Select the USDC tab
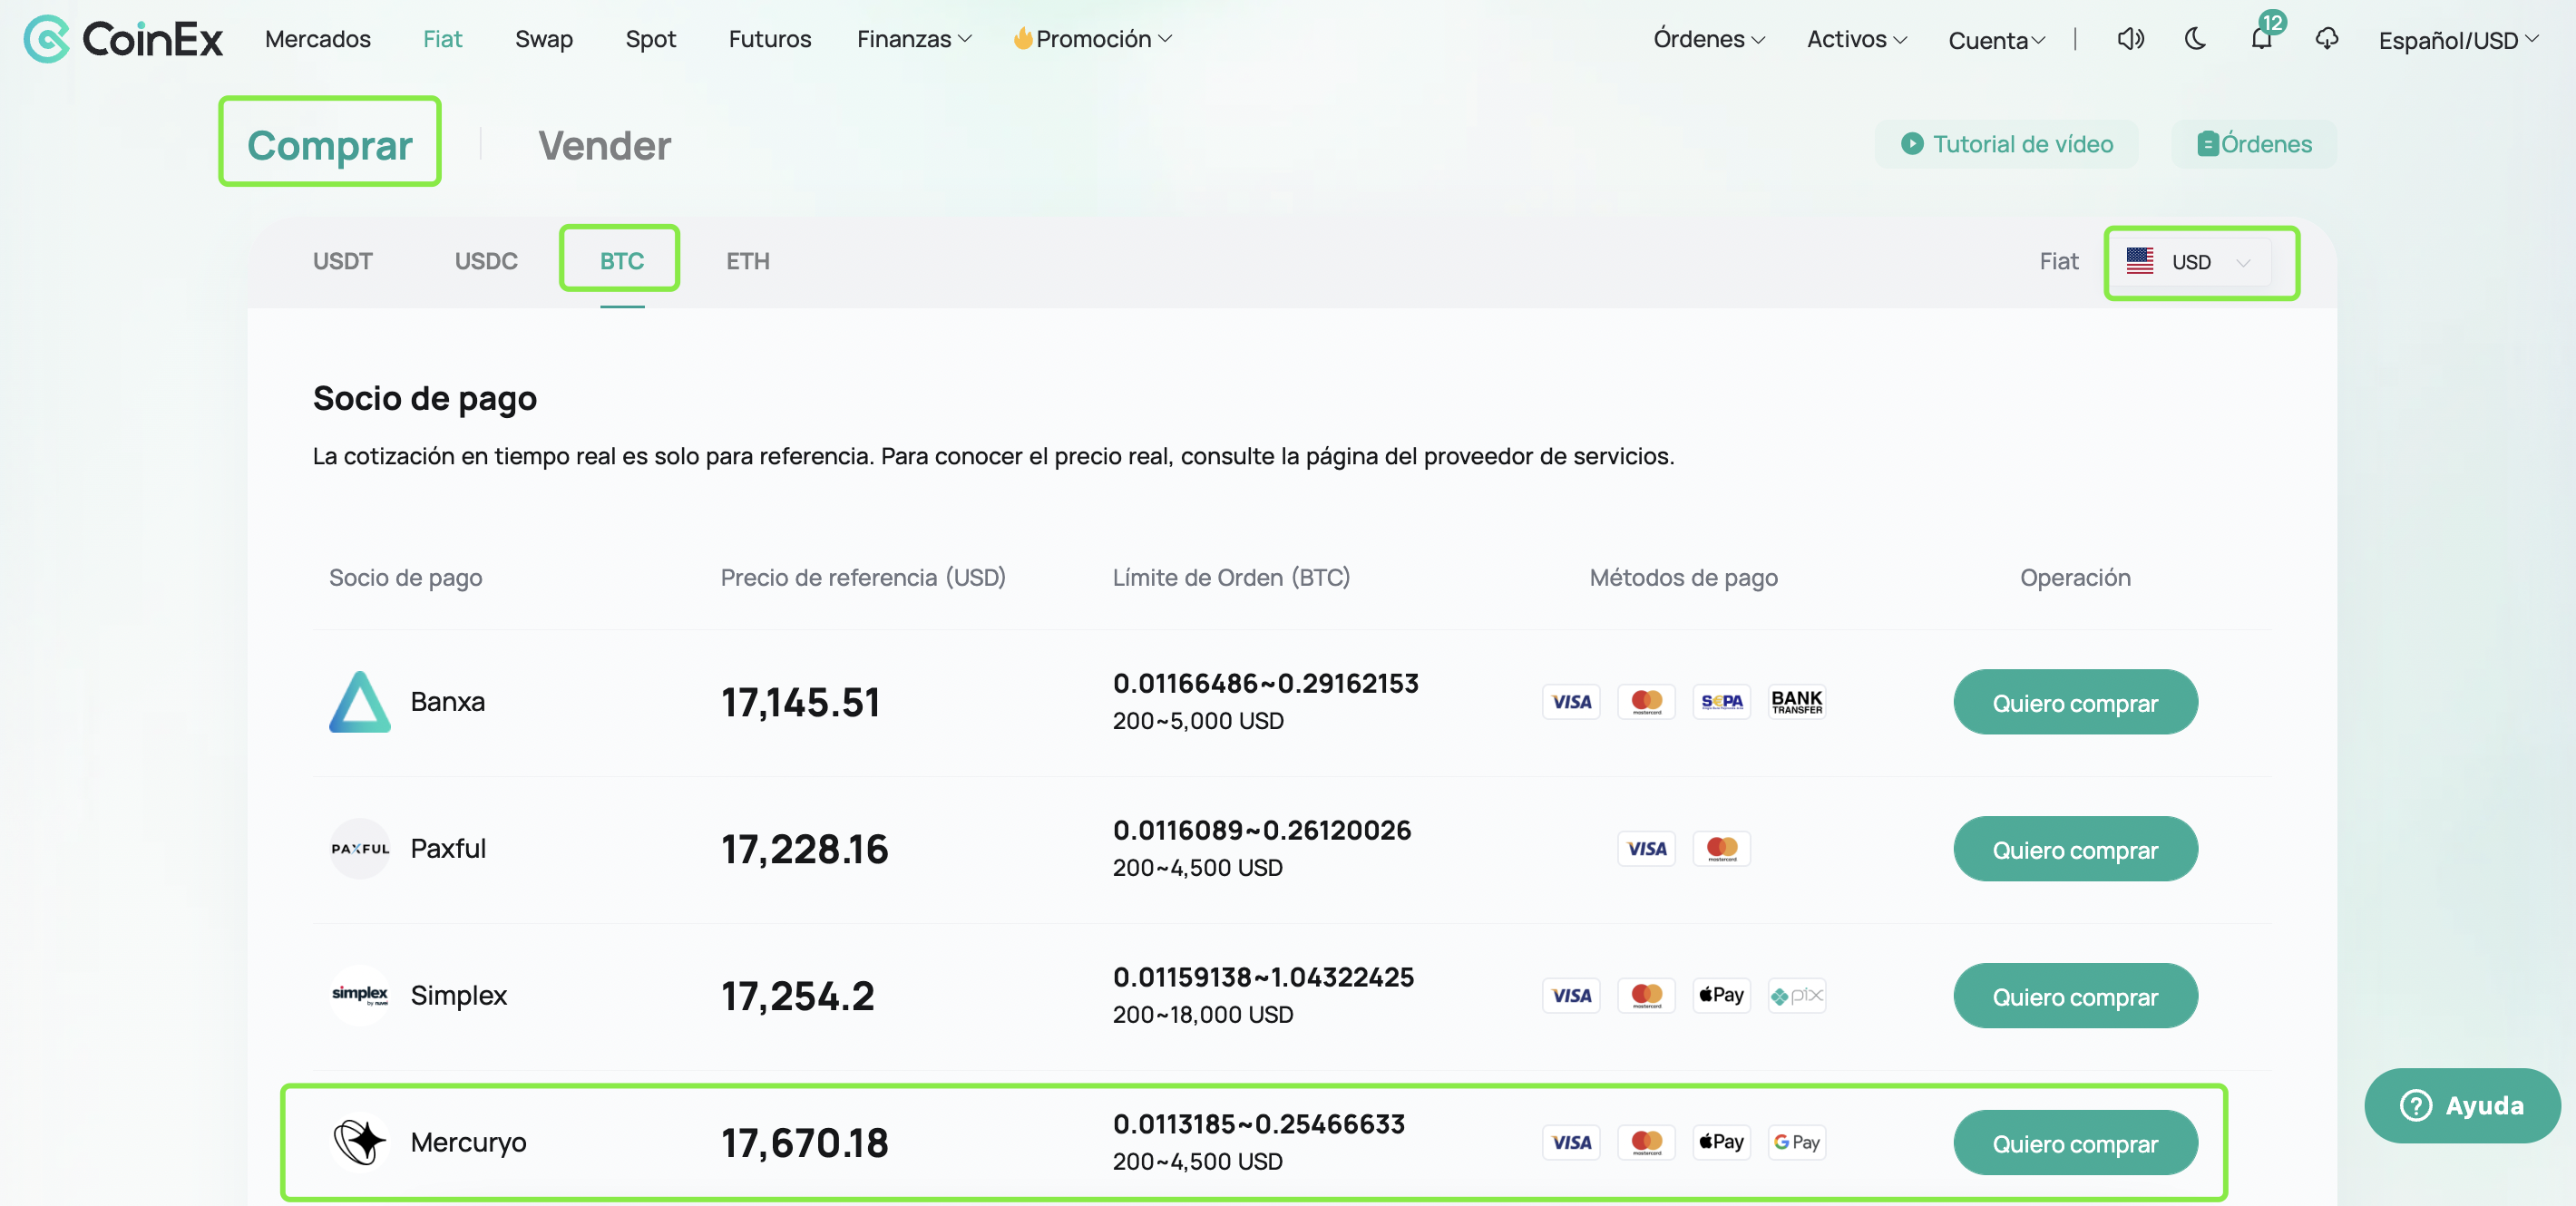The width and height of the screenshot is (2576, 1206). click(486, 261)
